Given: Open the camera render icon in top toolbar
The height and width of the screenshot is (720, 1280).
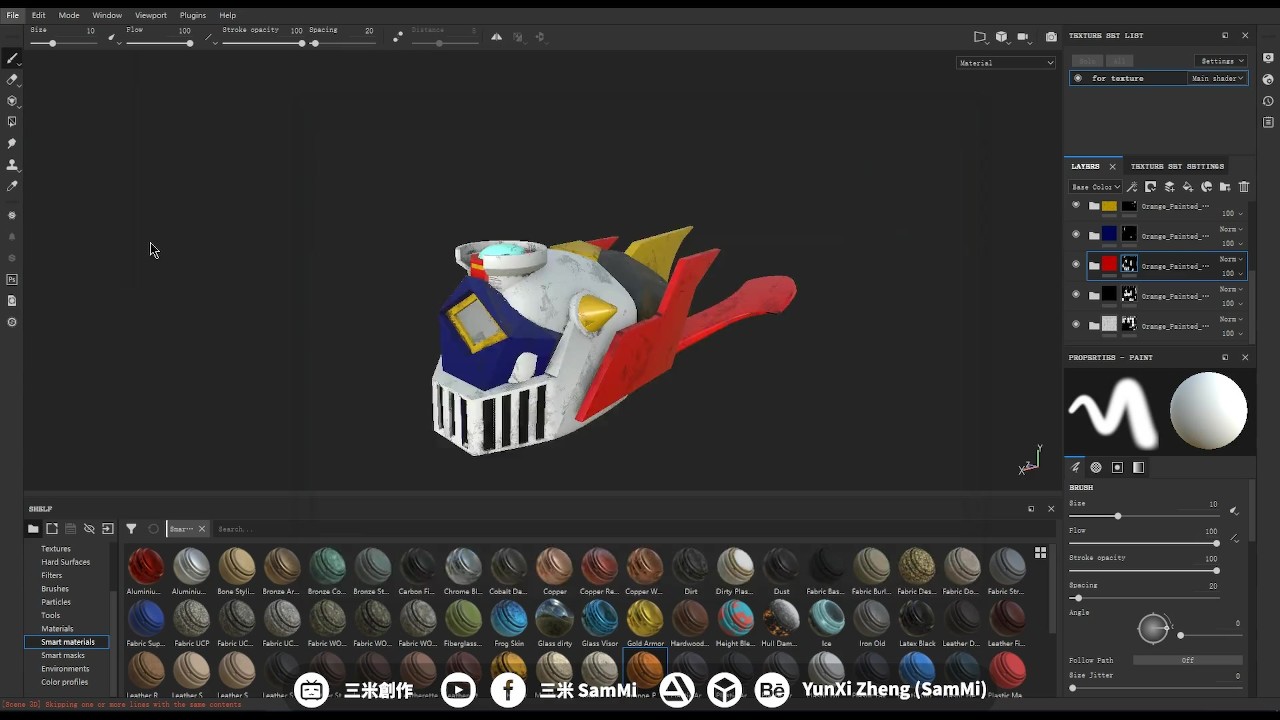Looking at the screenshot, I should coord(1023,37).
